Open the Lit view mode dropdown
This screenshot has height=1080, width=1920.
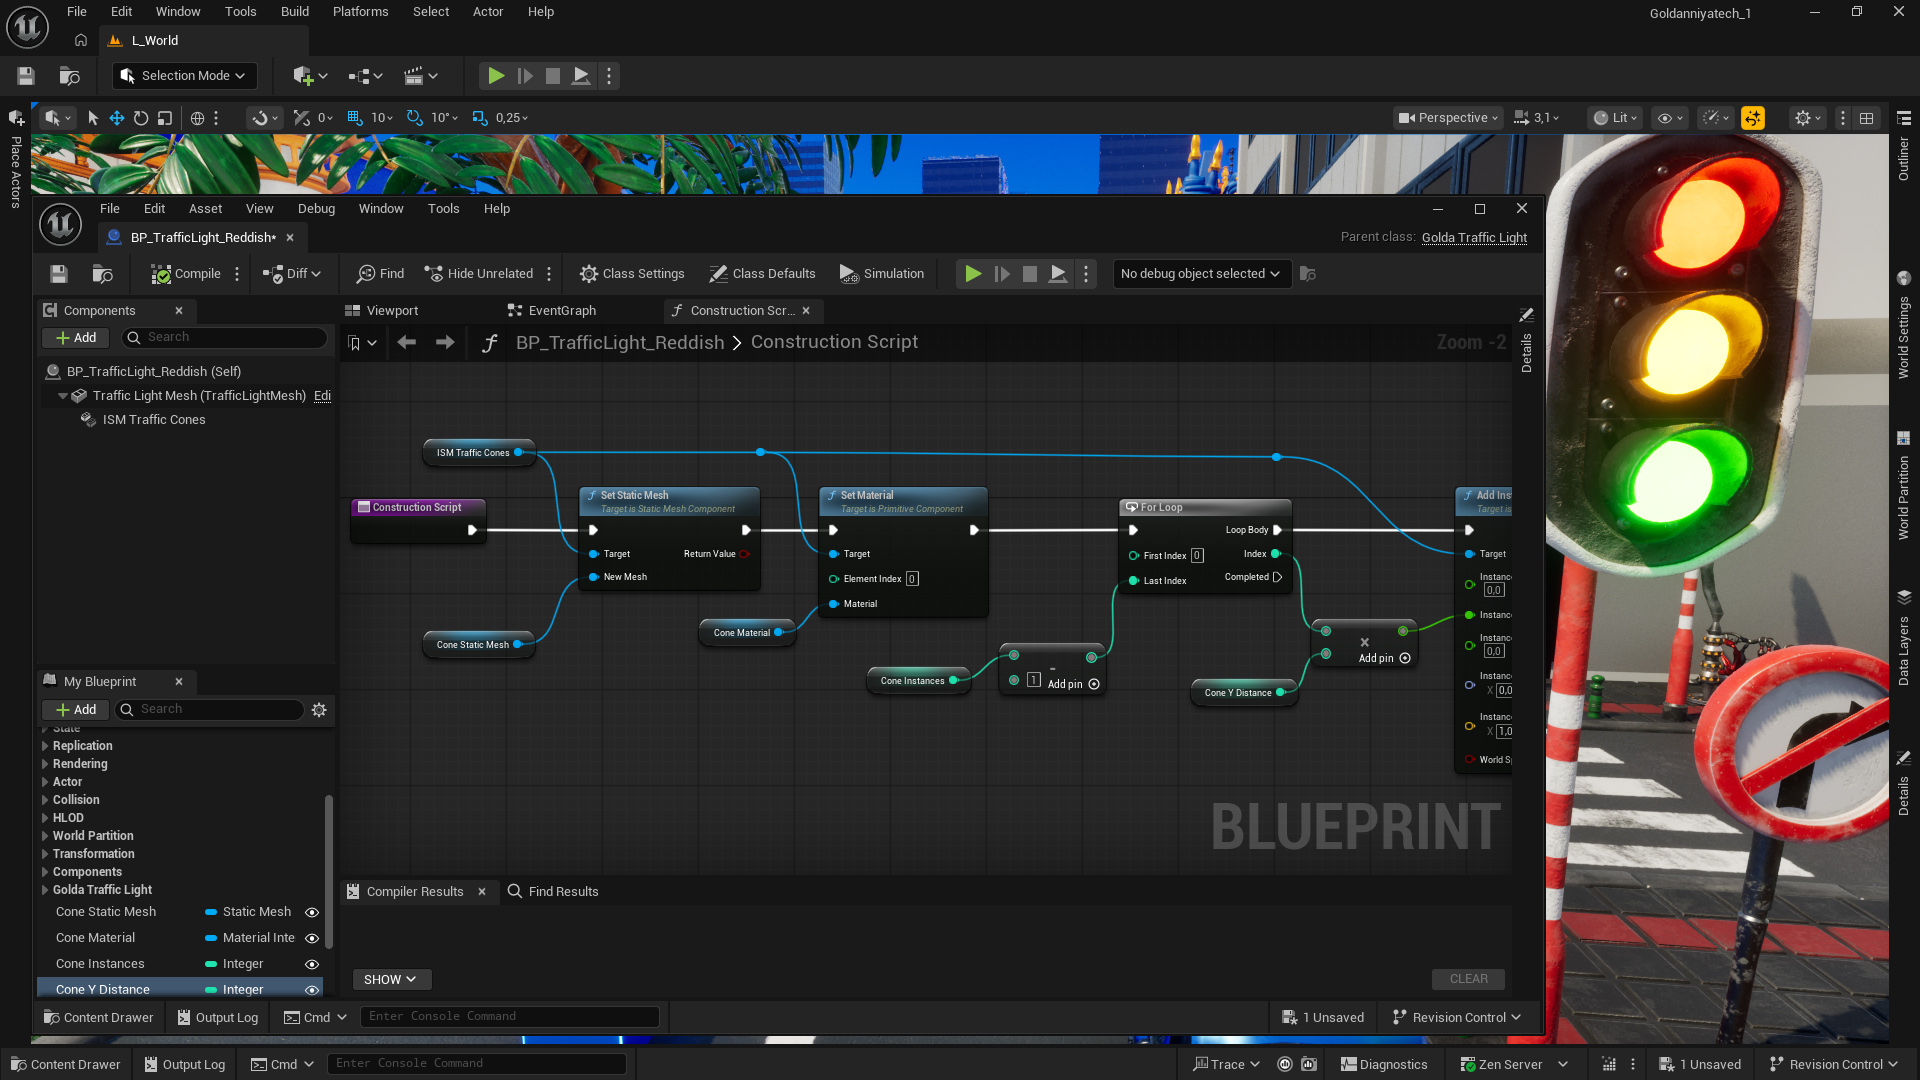tap(1615, 118)
